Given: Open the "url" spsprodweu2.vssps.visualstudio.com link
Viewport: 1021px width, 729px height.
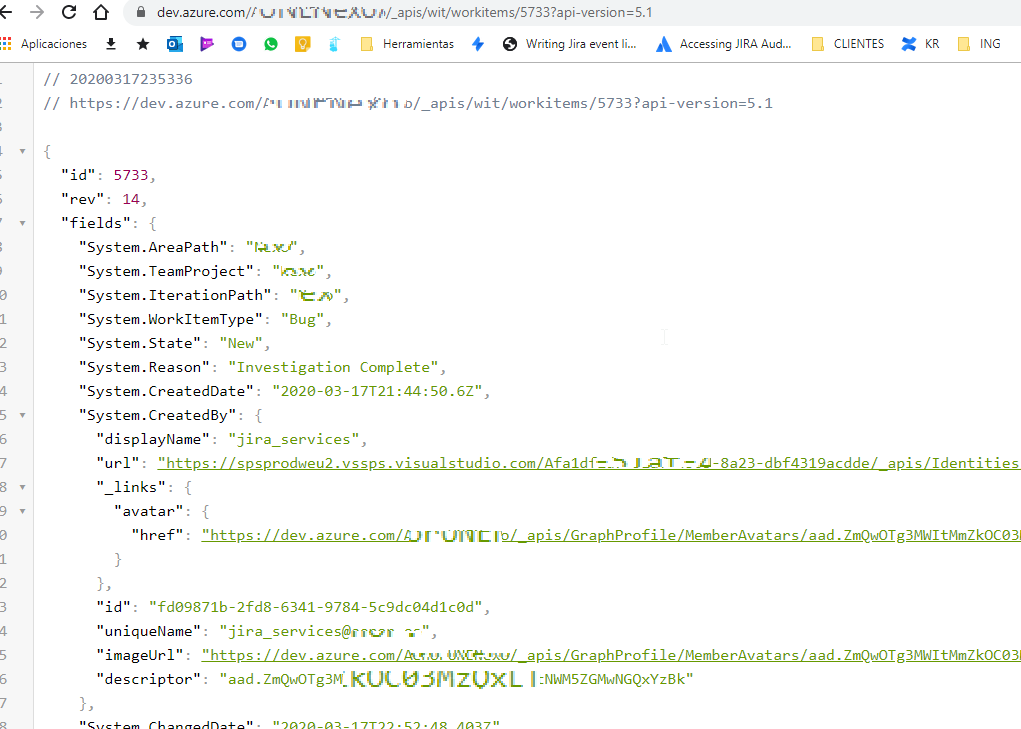Looking at the screenshot, I should pos(589,463).
